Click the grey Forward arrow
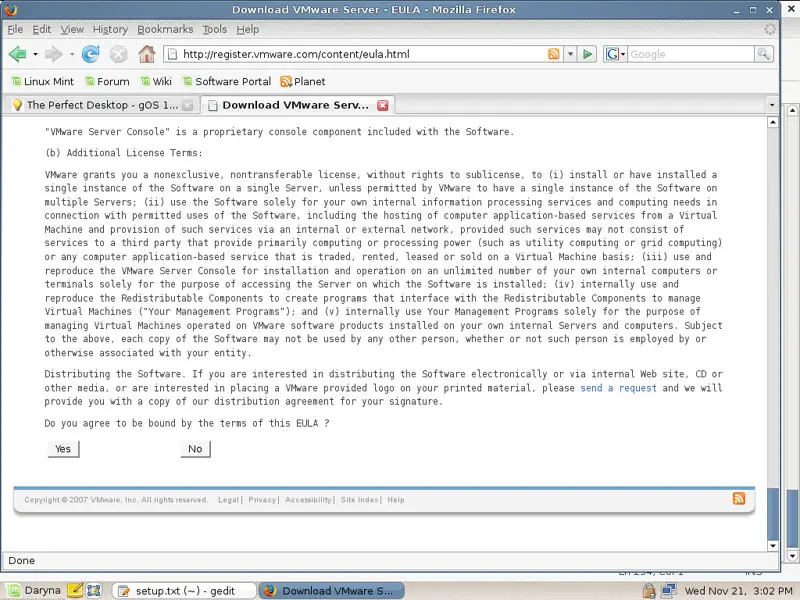This screenshot has height=600, width=800. (x=54, y=54)
